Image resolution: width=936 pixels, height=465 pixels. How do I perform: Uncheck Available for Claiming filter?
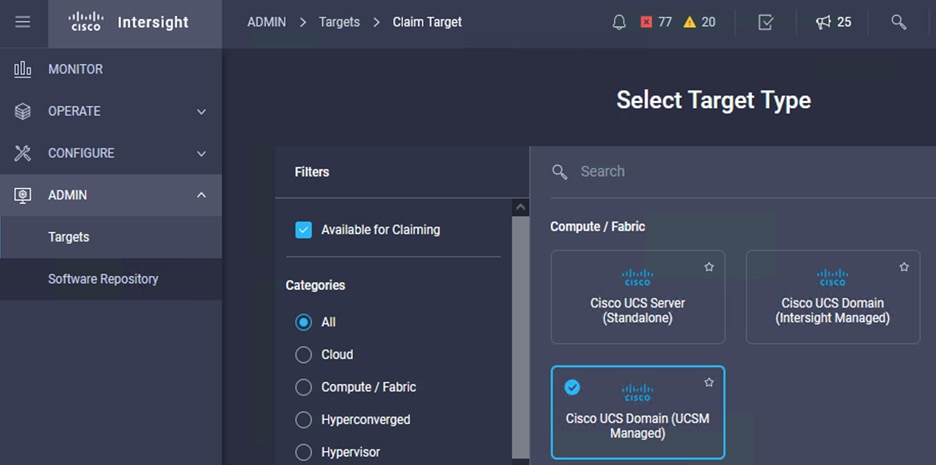point(304,230)
